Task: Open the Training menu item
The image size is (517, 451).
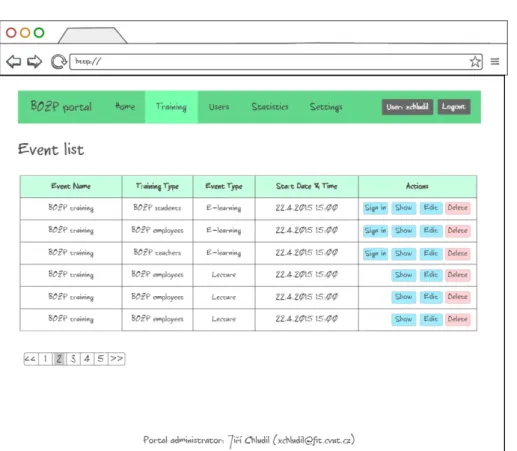Action: [x=171, y=107]
